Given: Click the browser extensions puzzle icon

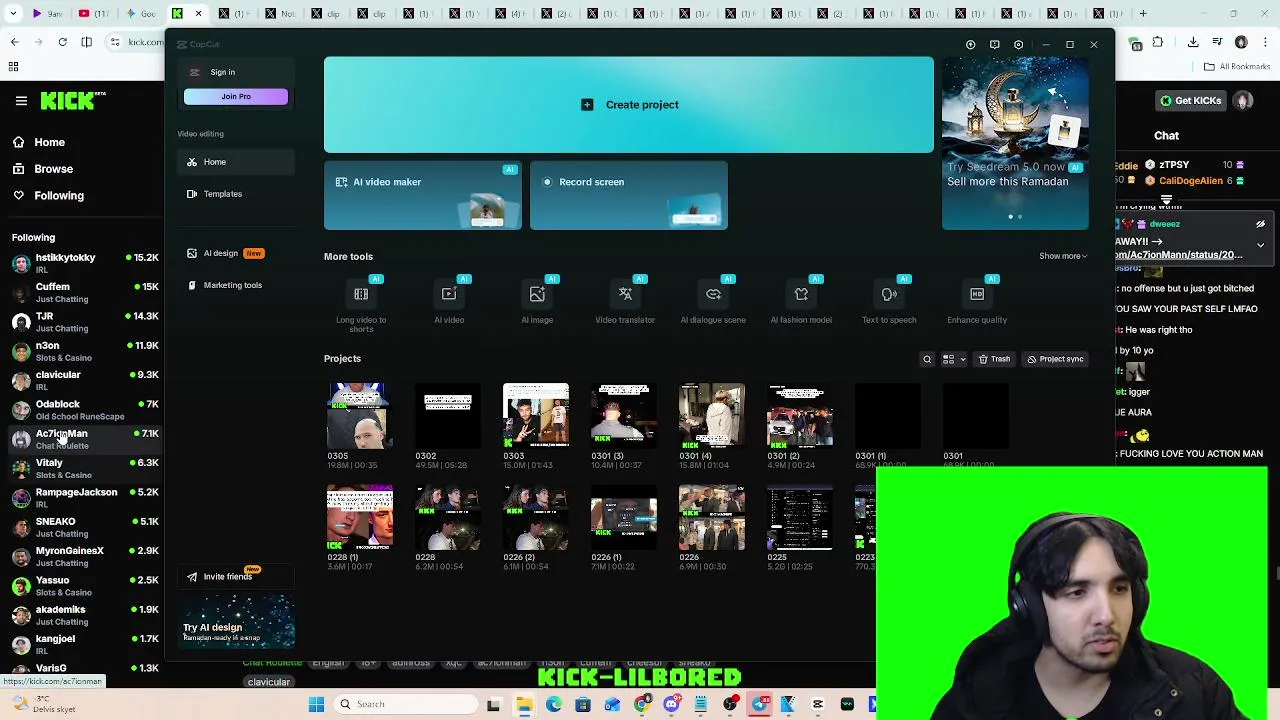Looking at the screenshot, I should [x=1157, y=42].
